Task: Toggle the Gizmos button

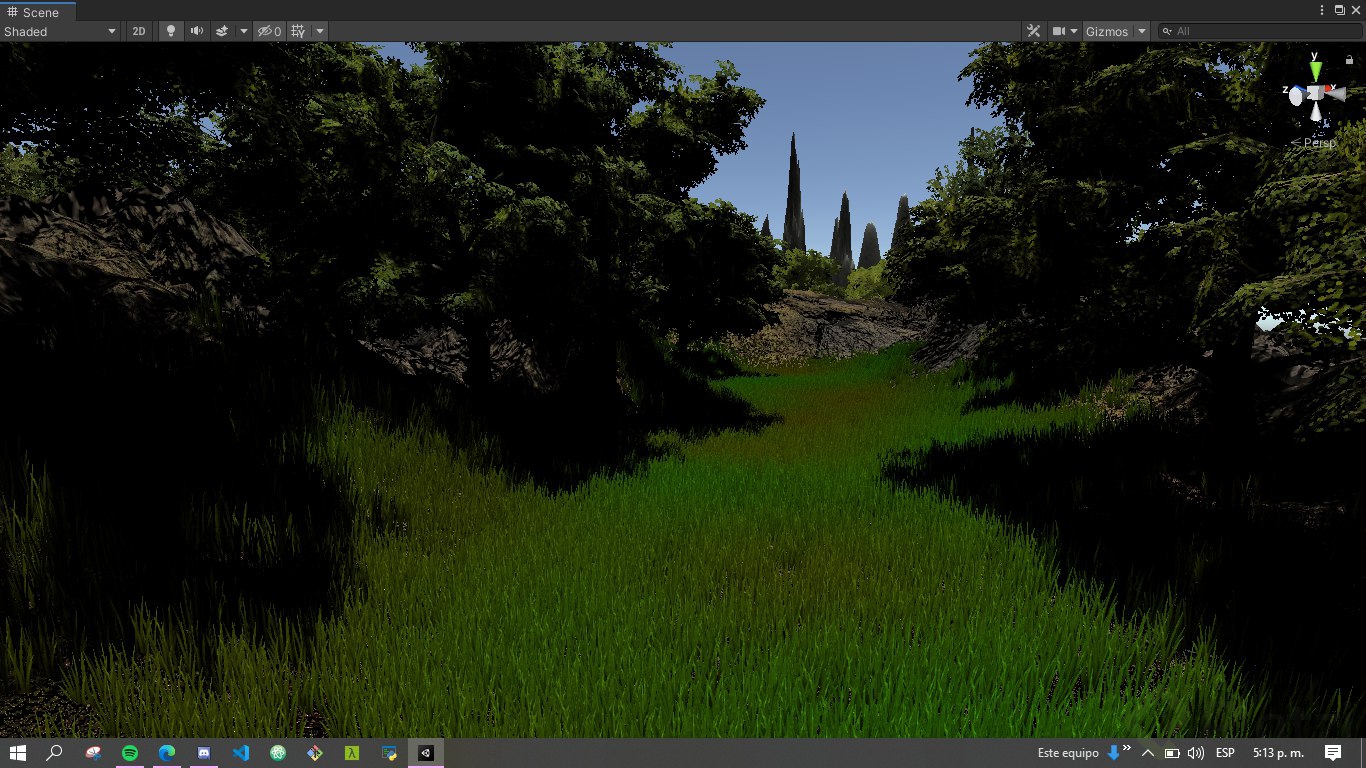Action: click(1107, 31)
